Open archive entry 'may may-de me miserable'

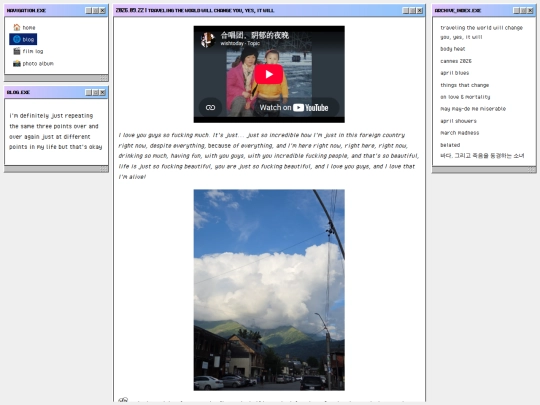[473, 109]
